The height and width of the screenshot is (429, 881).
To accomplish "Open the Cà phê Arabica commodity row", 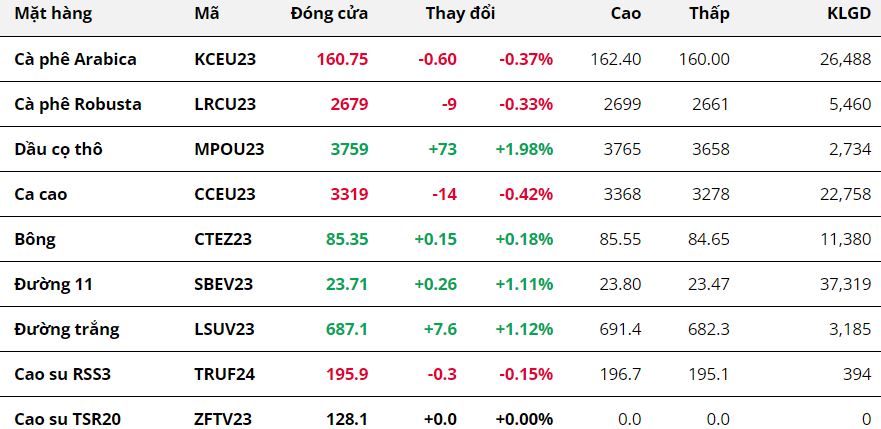I will (x=76, y=59).
